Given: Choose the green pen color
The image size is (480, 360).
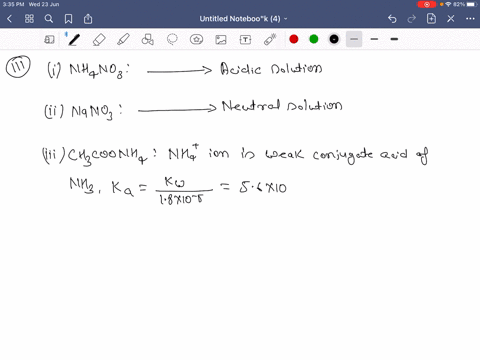Looking at the screenshot, I should [x=314, y=39].
